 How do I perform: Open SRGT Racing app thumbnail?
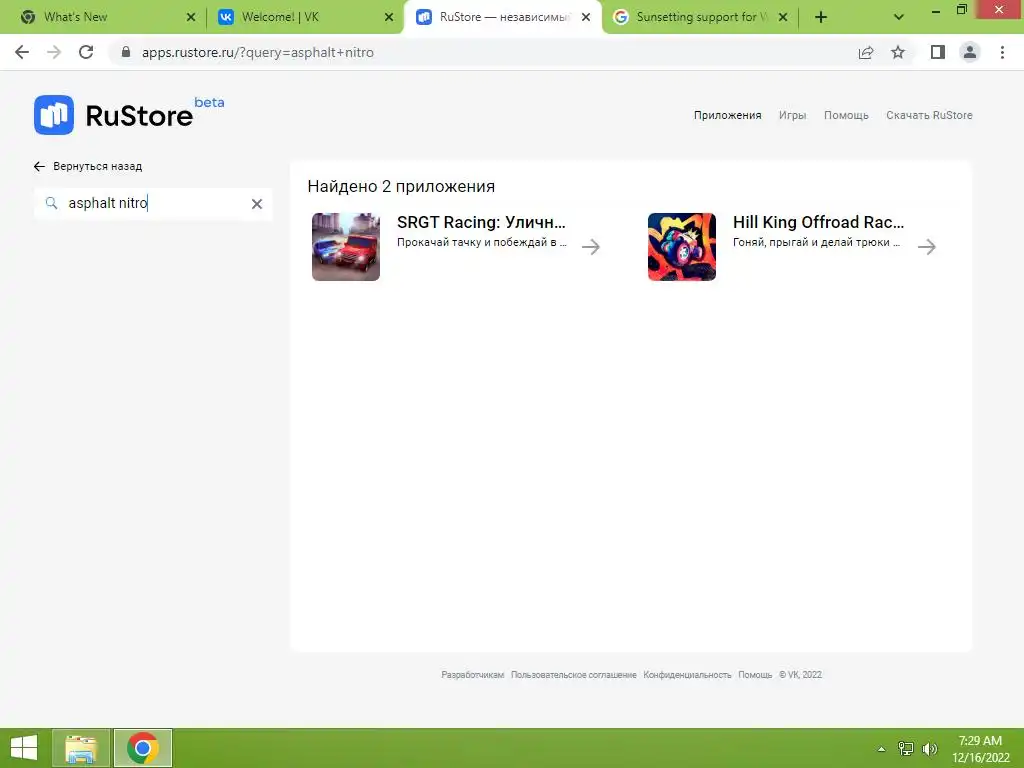tap(345, 247)
